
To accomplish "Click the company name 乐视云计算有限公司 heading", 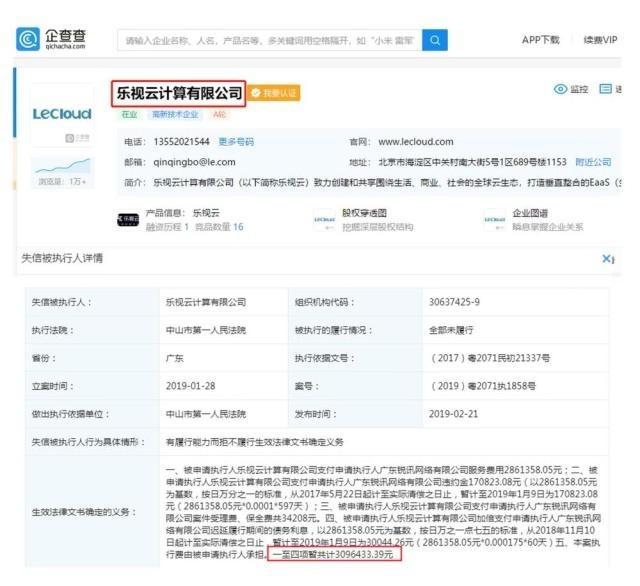I will [x=179, y=93].
